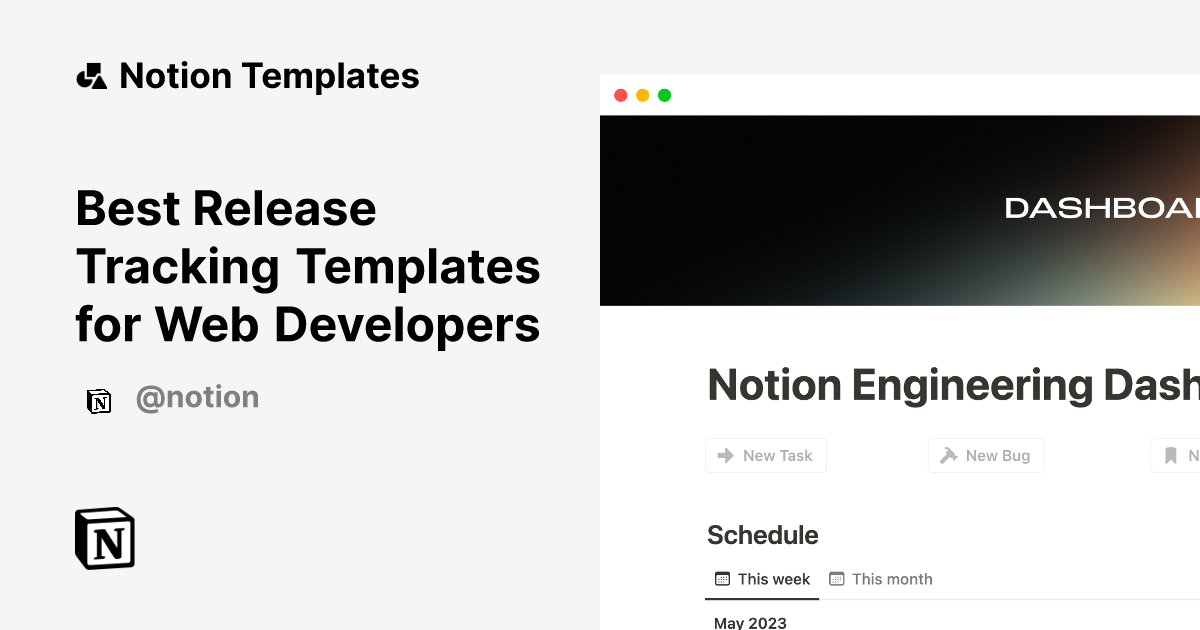Click the DASHBOARD banner image
Screen dimensions: 1200x630
[900, 210]
